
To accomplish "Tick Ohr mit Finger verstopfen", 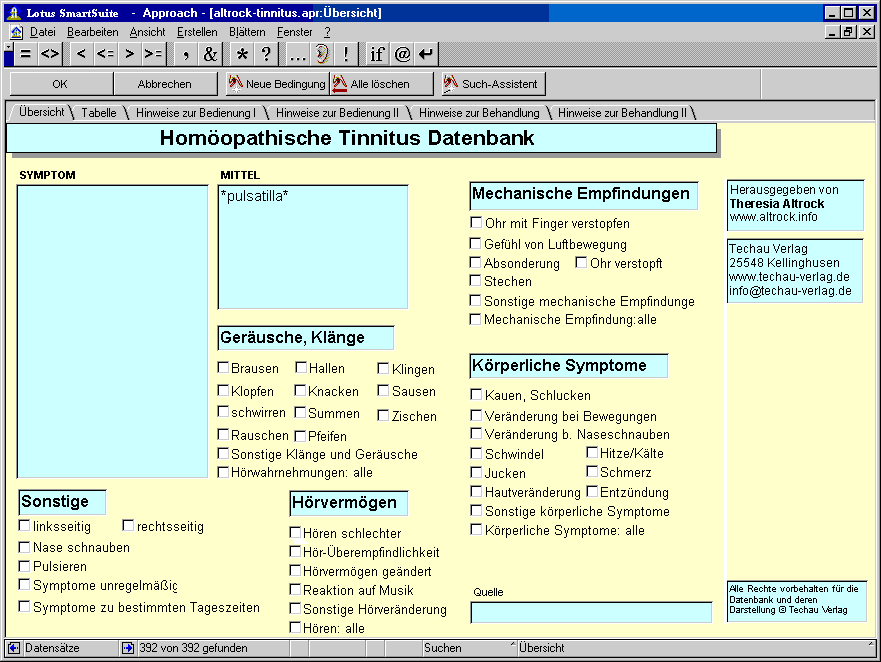I will pyautogui.click(x=476, y=223).
